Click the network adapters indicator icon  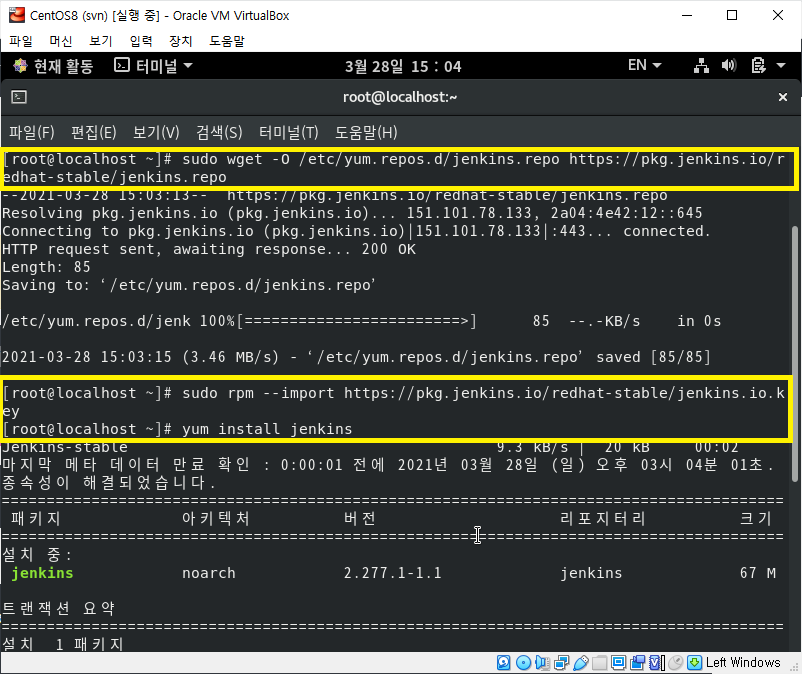[x=562, y=663]
